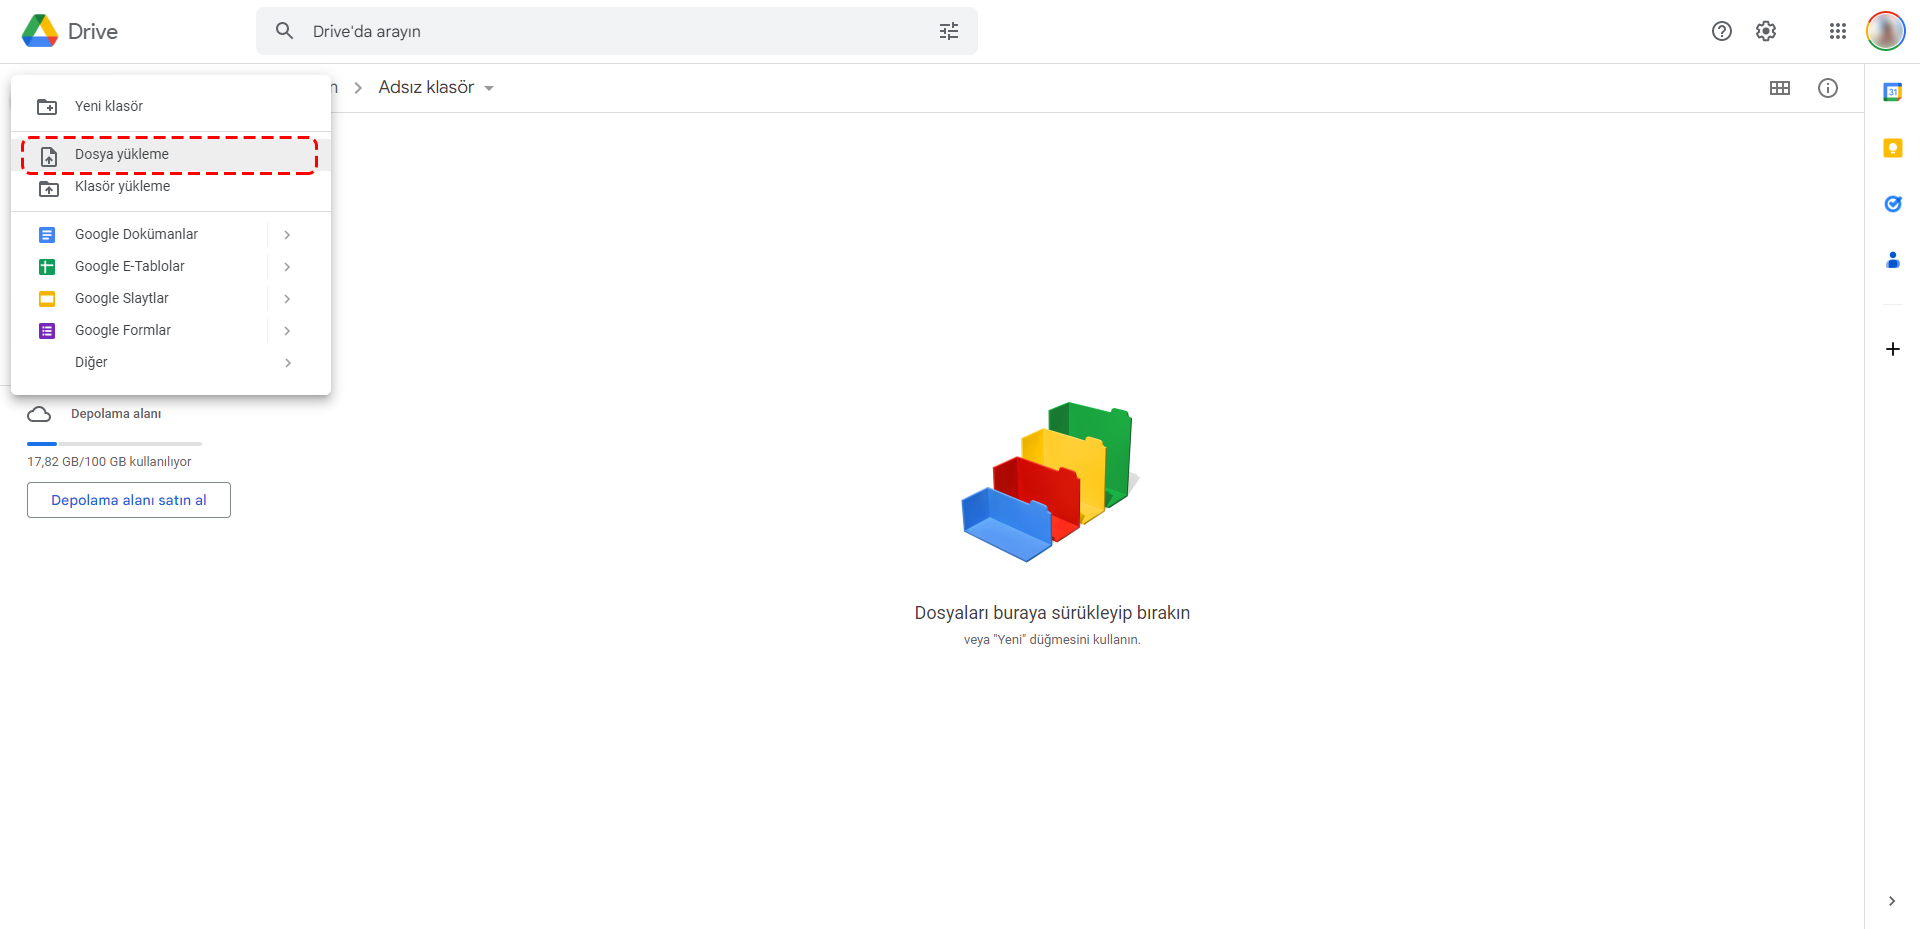
Task: Choose Yeni klasör from menu
Action: (x=109, y=106)
